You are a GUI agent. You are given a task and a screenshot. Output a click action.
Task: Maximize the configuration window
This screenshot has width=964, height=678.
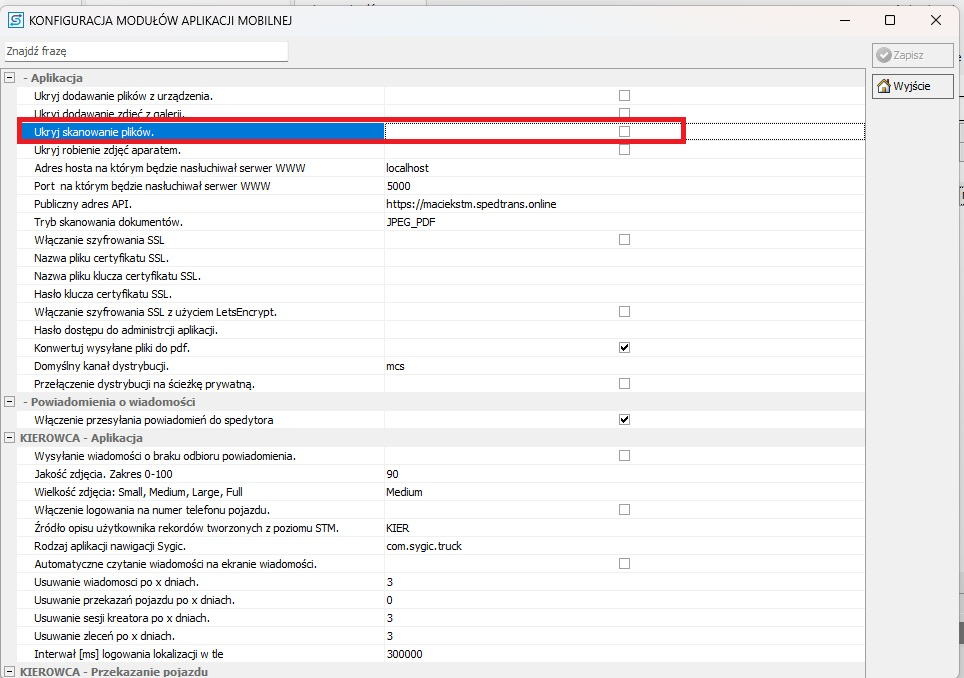(x=890, y=20)
